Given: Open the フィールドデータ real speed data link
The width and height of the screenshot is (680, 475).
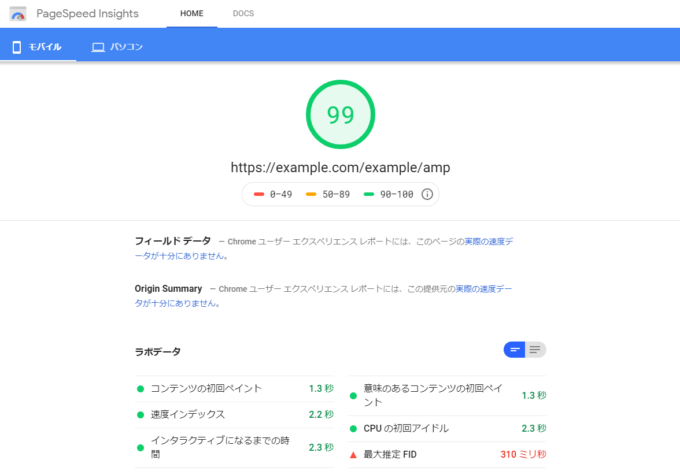Looking at the screenshot, I should (489, 242).
